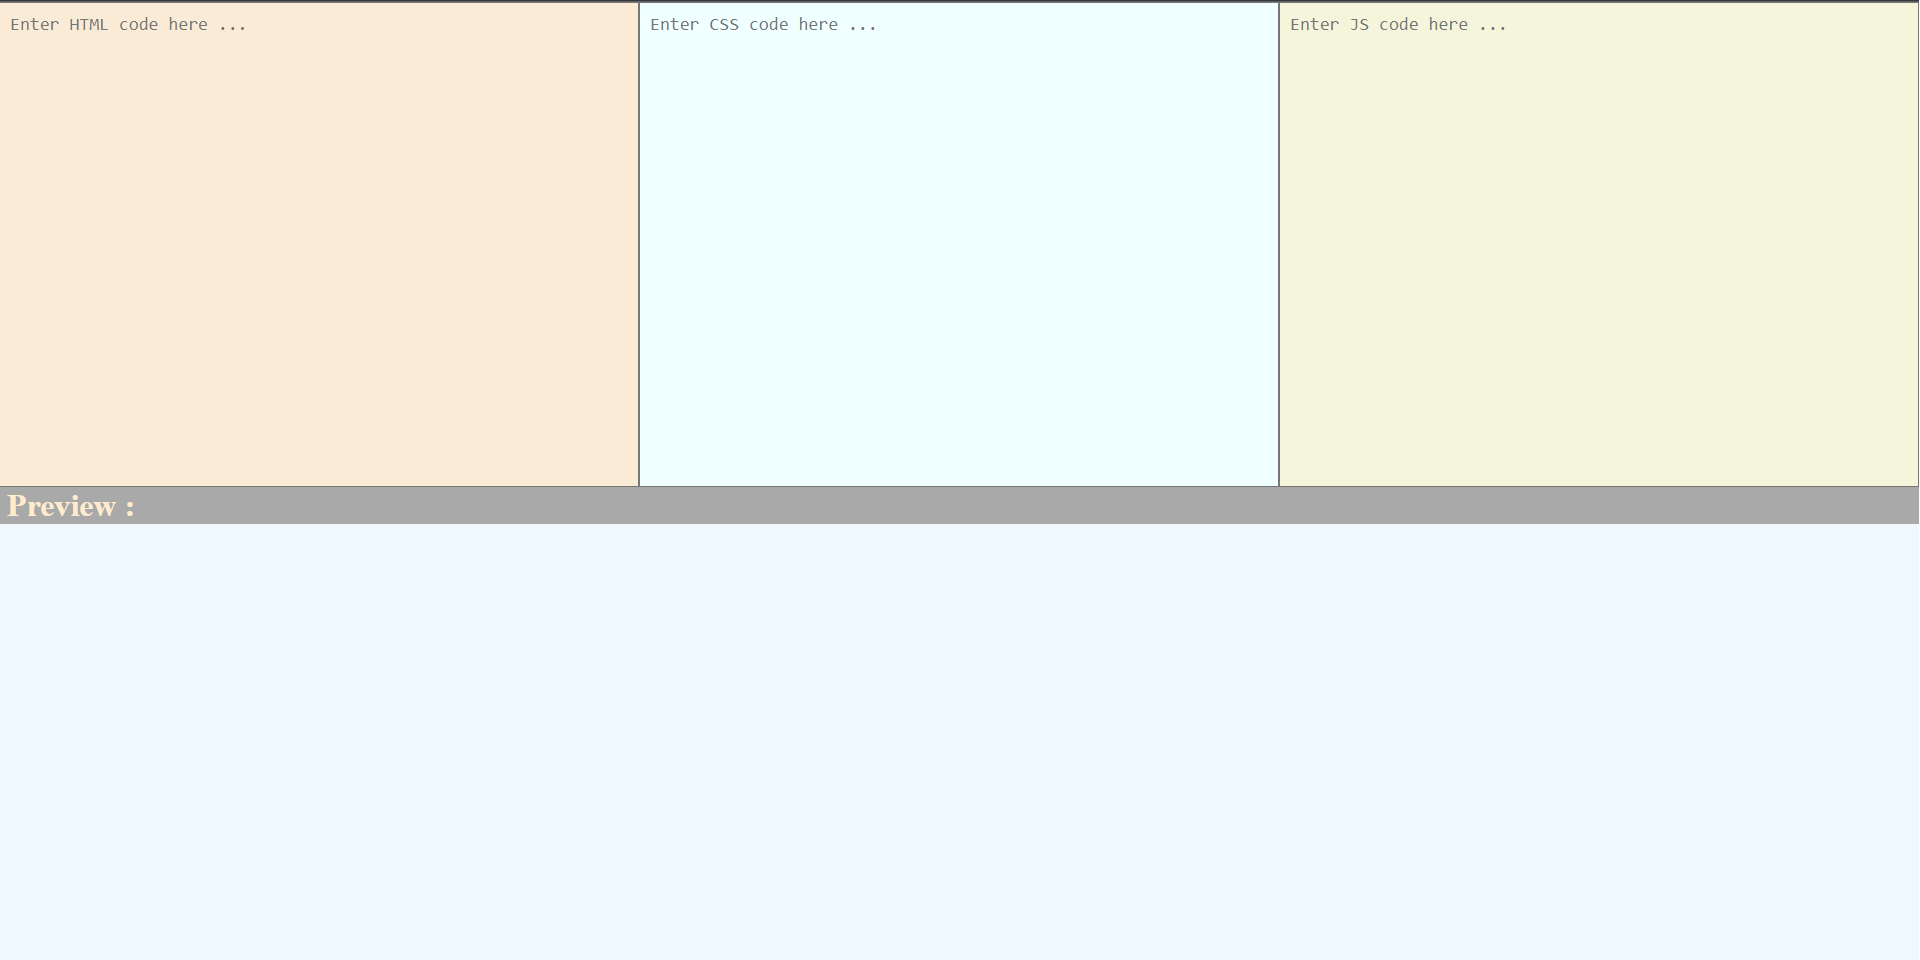Viewport: 1920px width, 960px height.
Task: Click the Preview heading text
Action: pos(71,506)
